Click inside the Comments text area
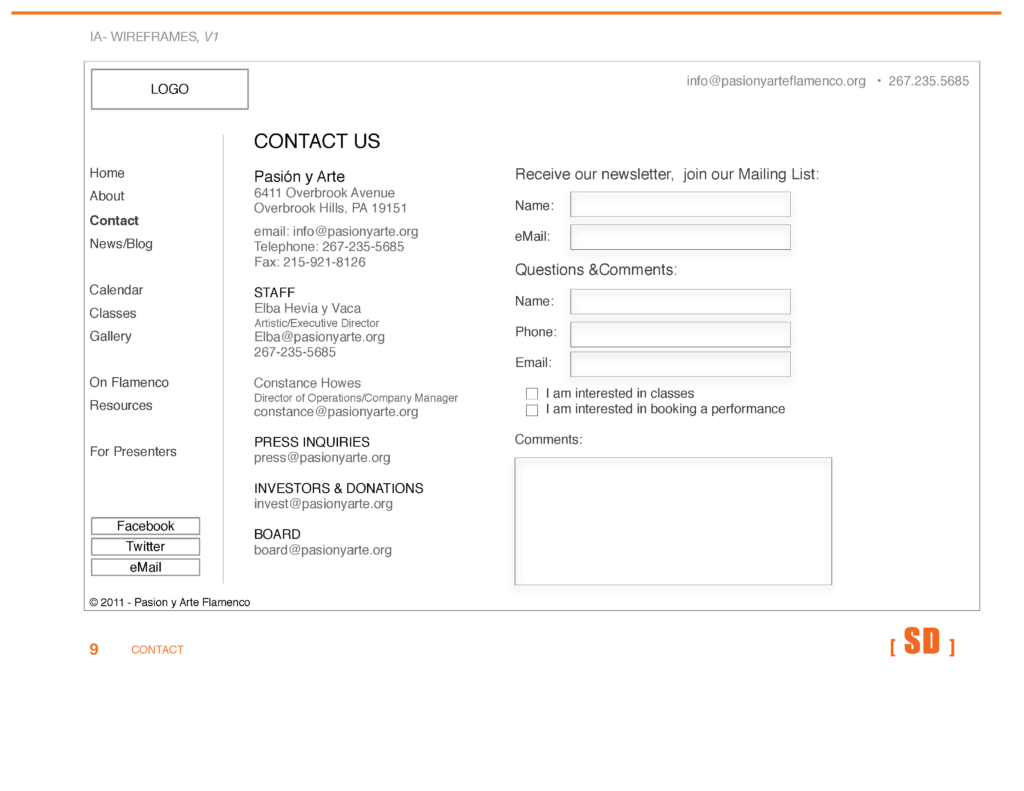1024x791 pixels. tap(673, 521)
